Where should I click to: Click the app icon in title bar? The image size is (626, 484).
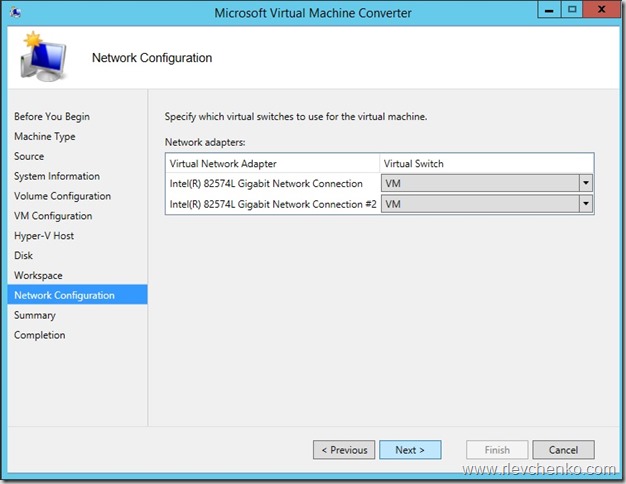pos(16,13)
